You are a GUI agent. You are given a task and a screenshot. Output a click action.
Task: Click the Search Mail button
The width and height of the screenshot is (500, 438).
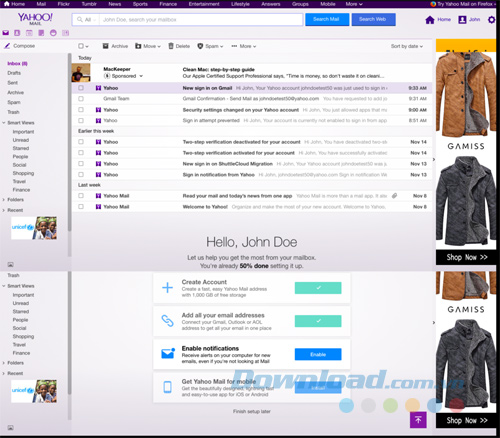[327, 19]
